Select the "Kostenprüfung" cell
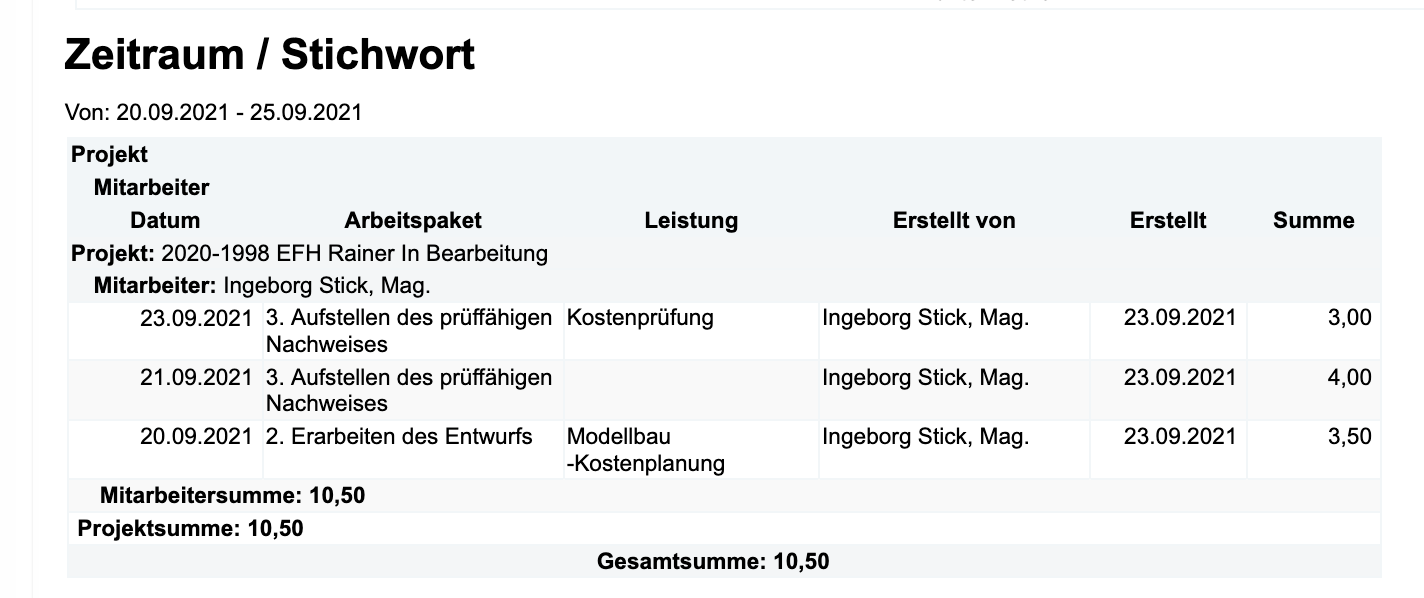 pos(640,319)
